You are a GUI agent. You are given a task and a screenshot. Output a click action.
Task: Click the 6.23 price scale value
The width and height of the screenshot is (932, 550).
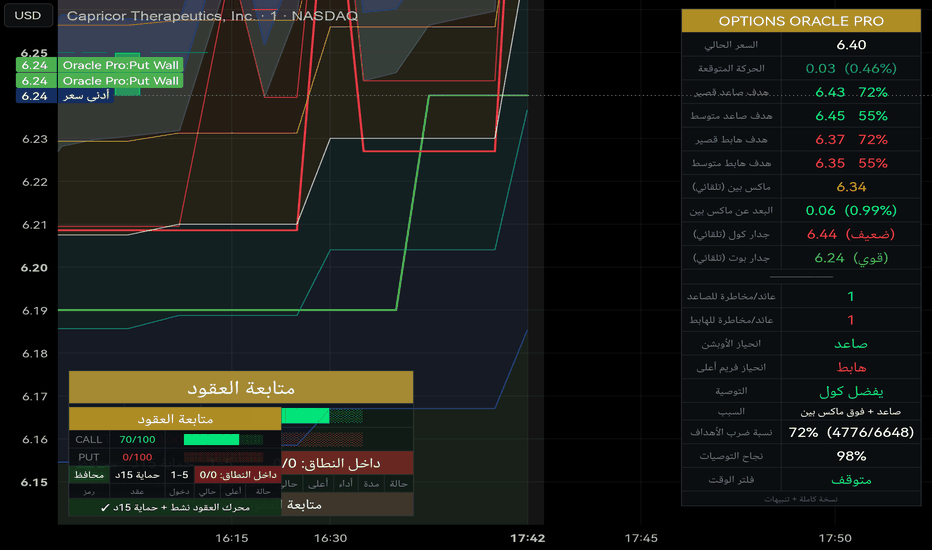click(34, 139)
